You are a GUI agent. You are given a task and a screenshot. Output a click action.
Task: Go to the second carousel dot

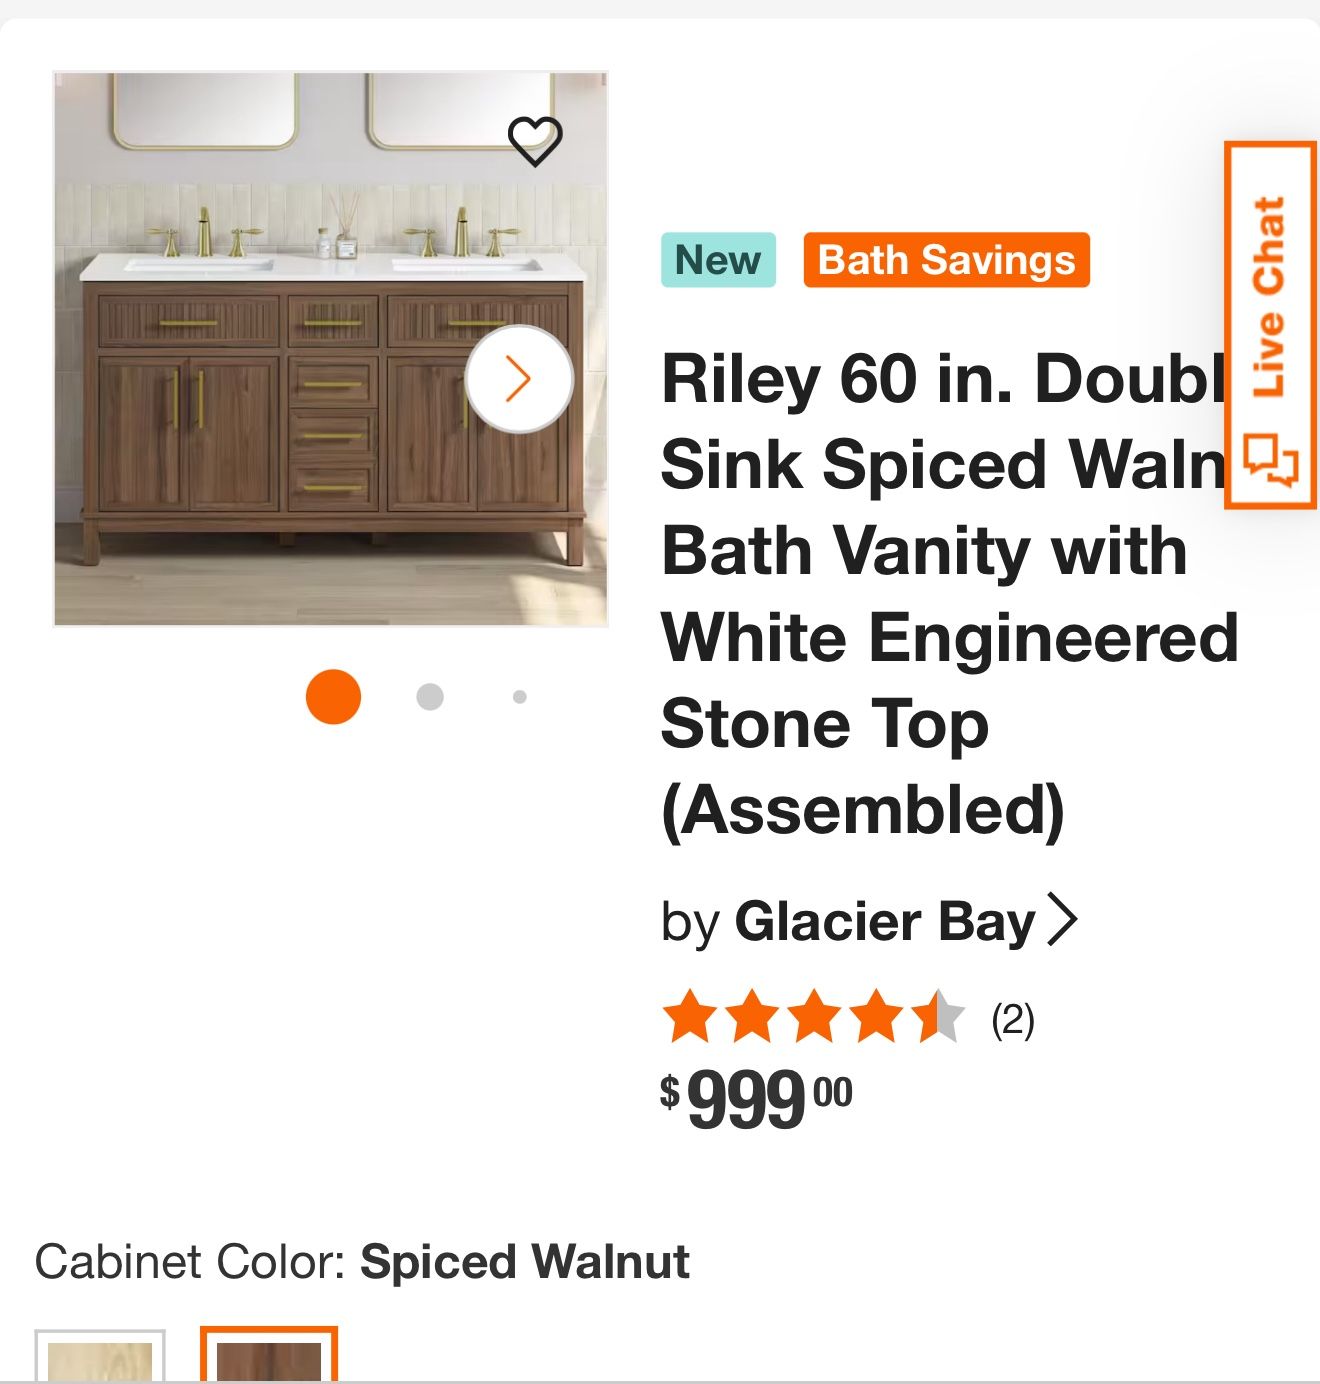click(430, 696)
